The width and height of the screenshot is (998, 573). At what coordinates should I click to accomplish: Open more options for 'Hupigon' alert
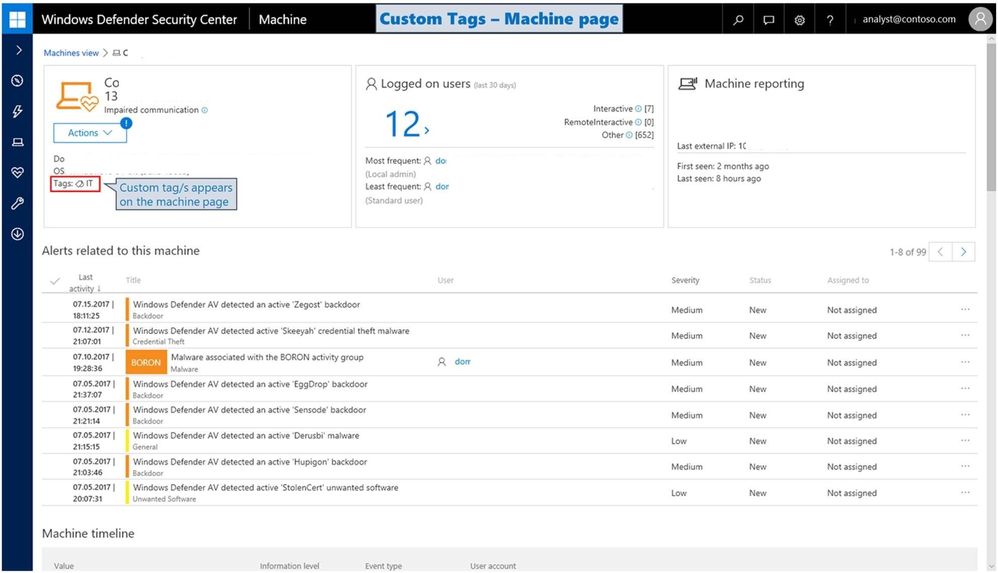pos(965,466)
